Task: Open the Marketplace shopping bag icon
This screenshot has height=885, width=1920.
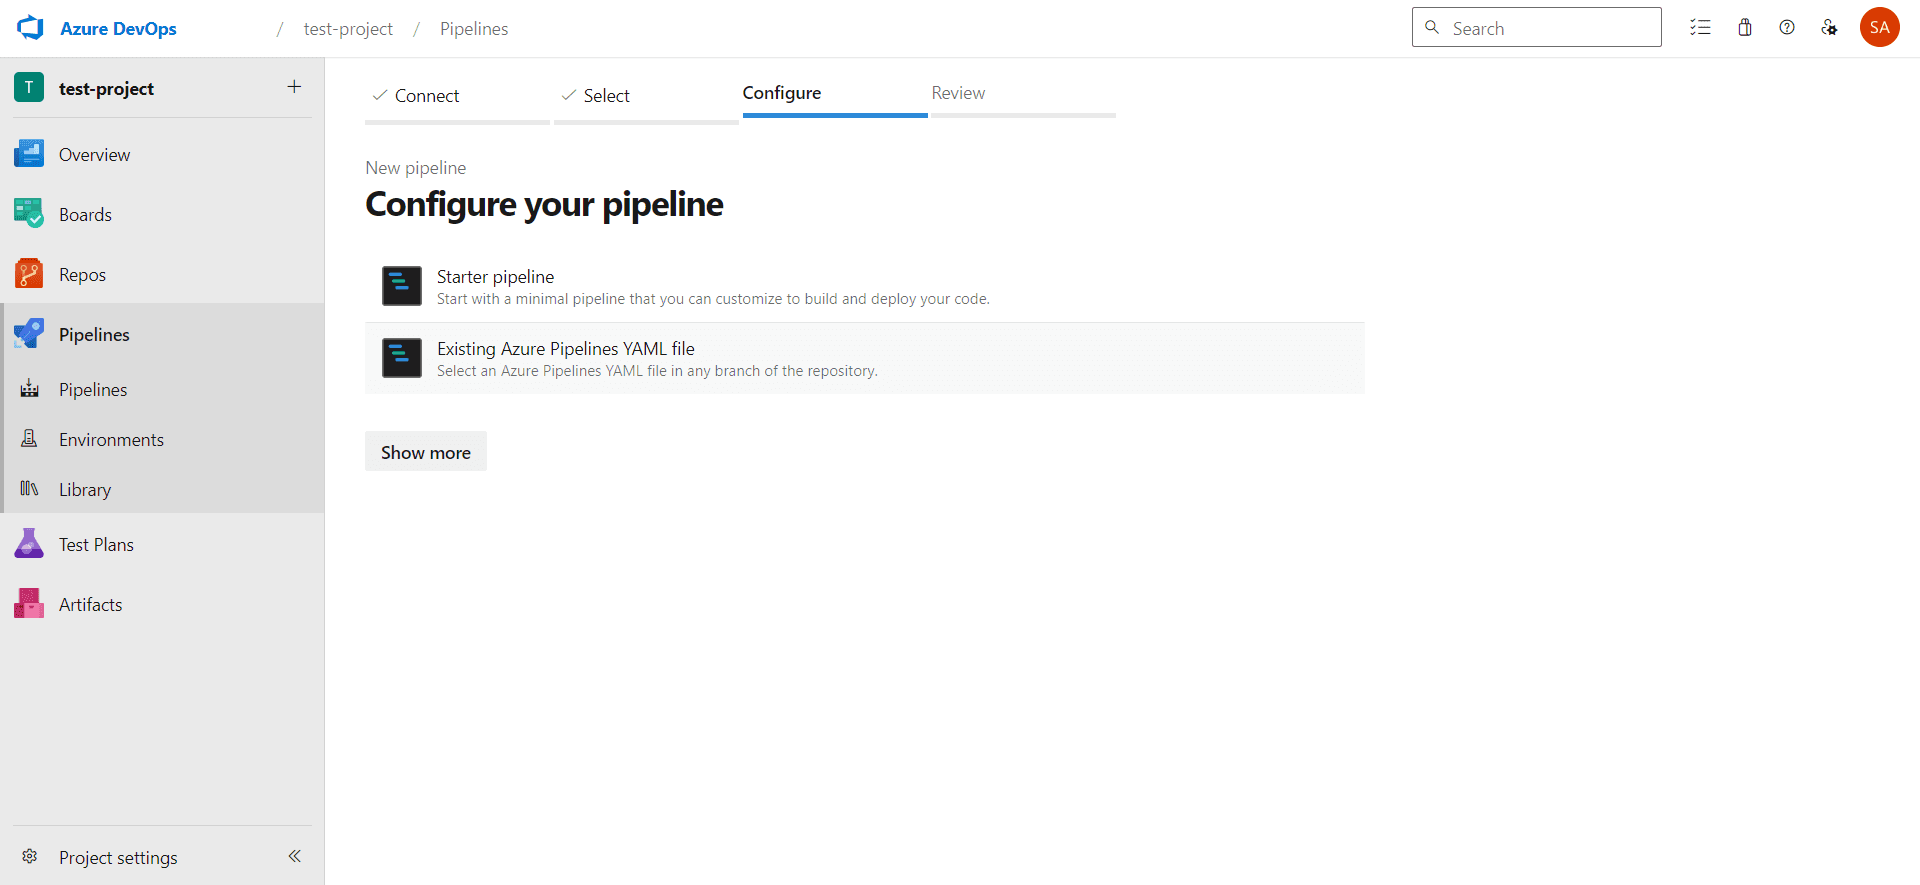Action: pyautogui.click(x=1745, y=28)
